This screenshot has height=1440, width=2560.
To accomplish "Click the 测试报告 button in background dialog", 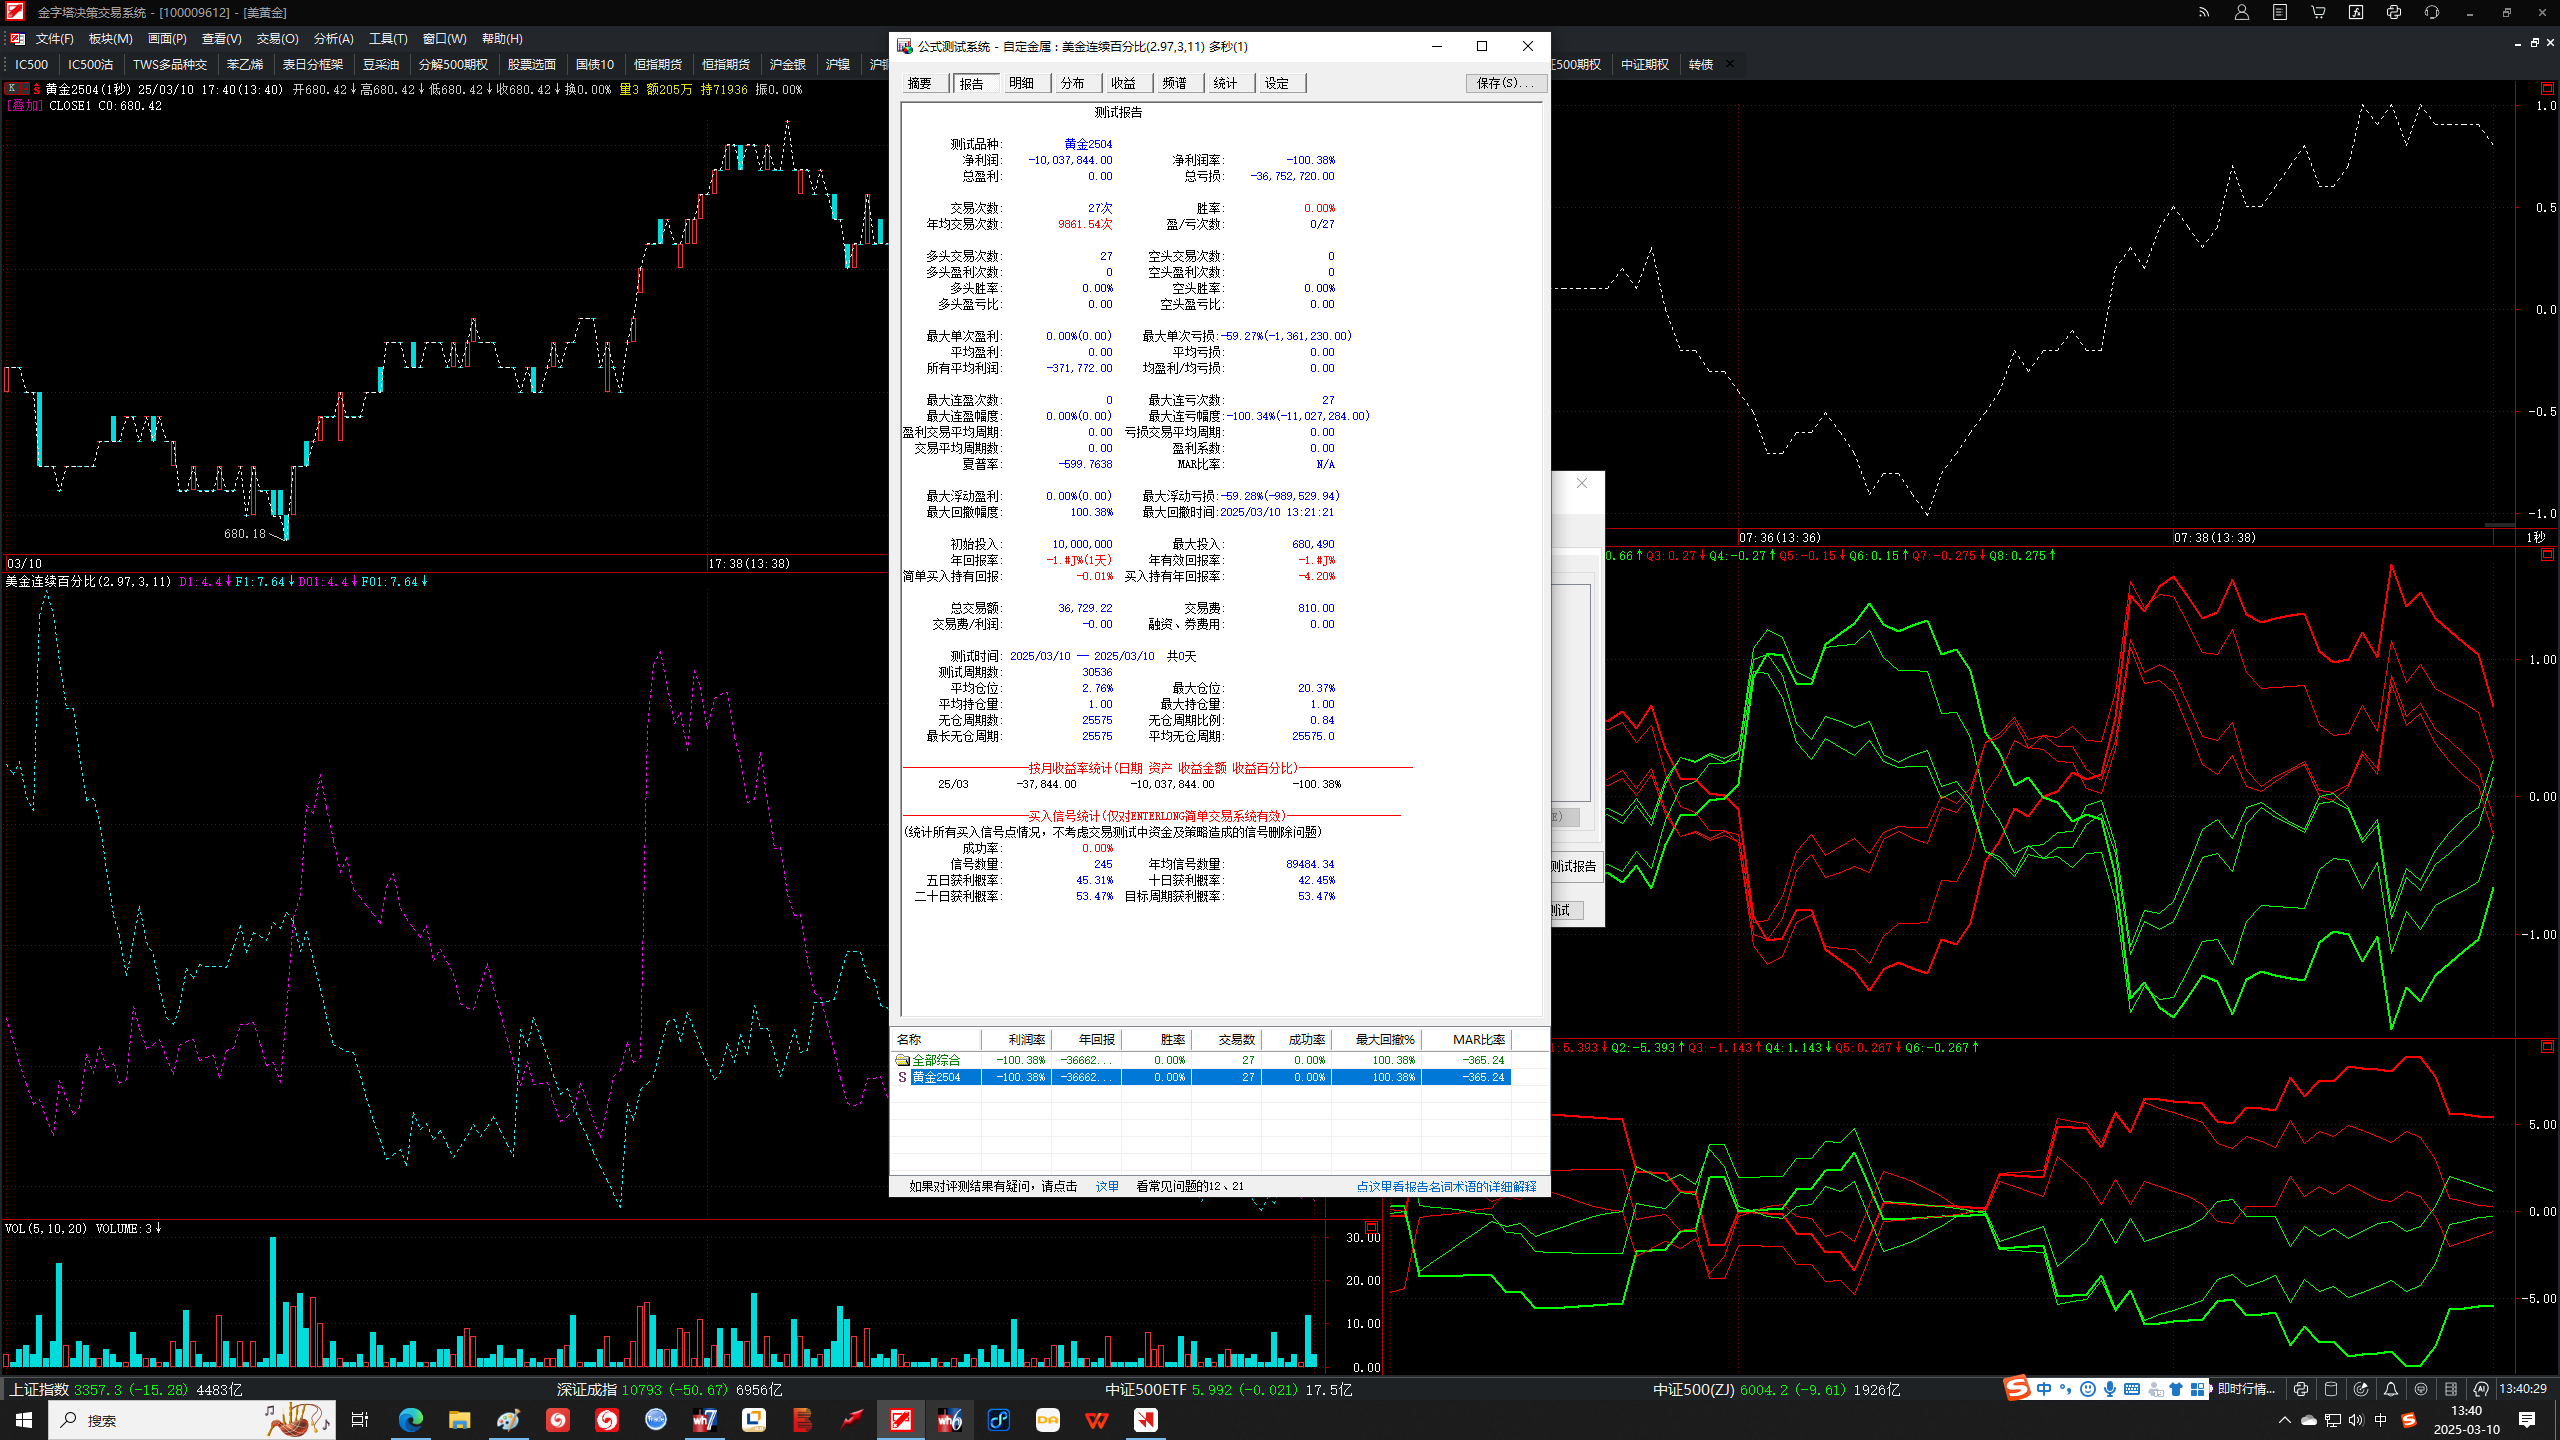I will 1575,866.
